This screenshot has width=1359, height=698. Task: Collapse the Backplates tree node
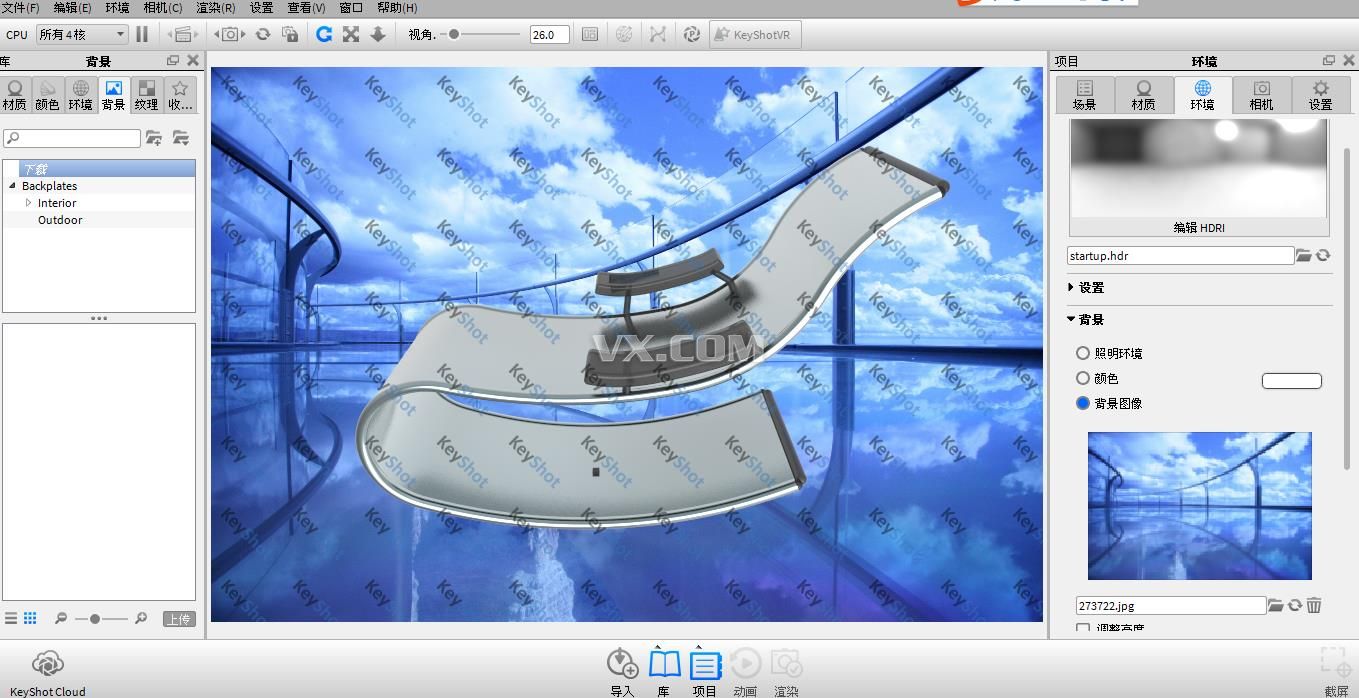13,186
